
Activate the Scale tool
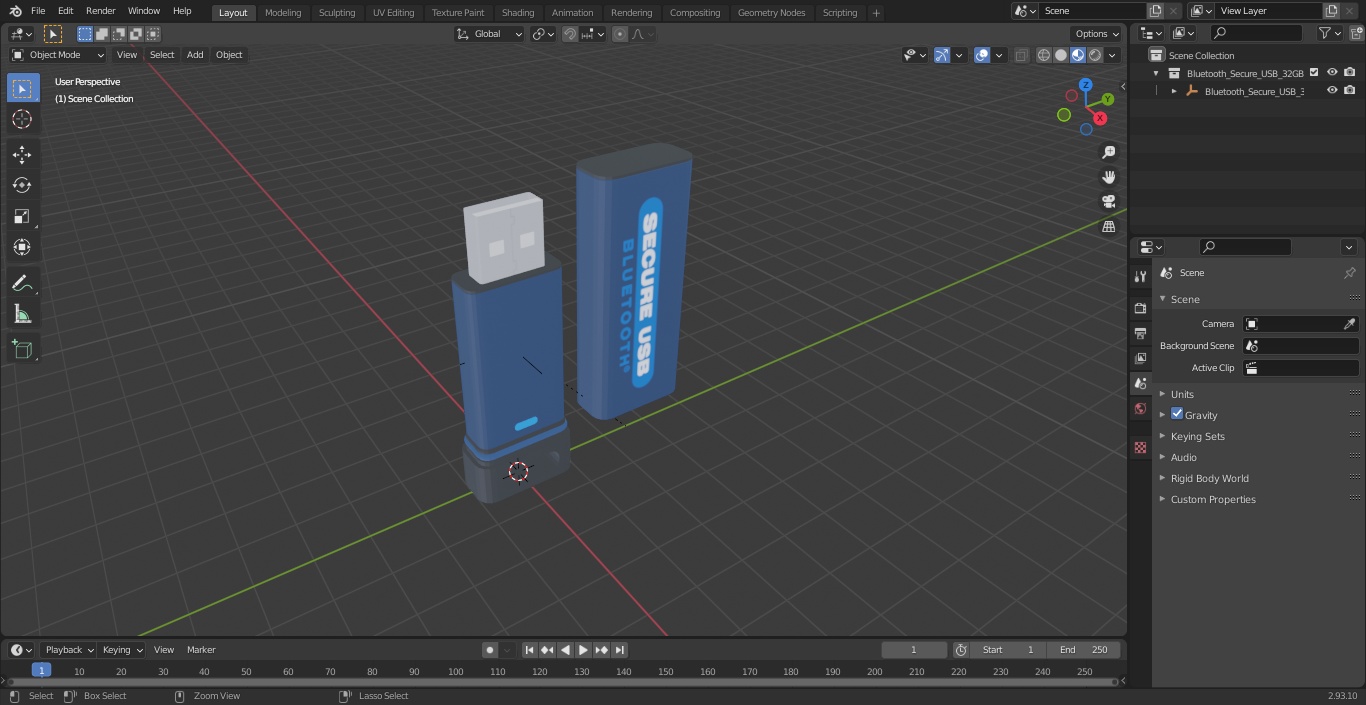click(22, 216)
